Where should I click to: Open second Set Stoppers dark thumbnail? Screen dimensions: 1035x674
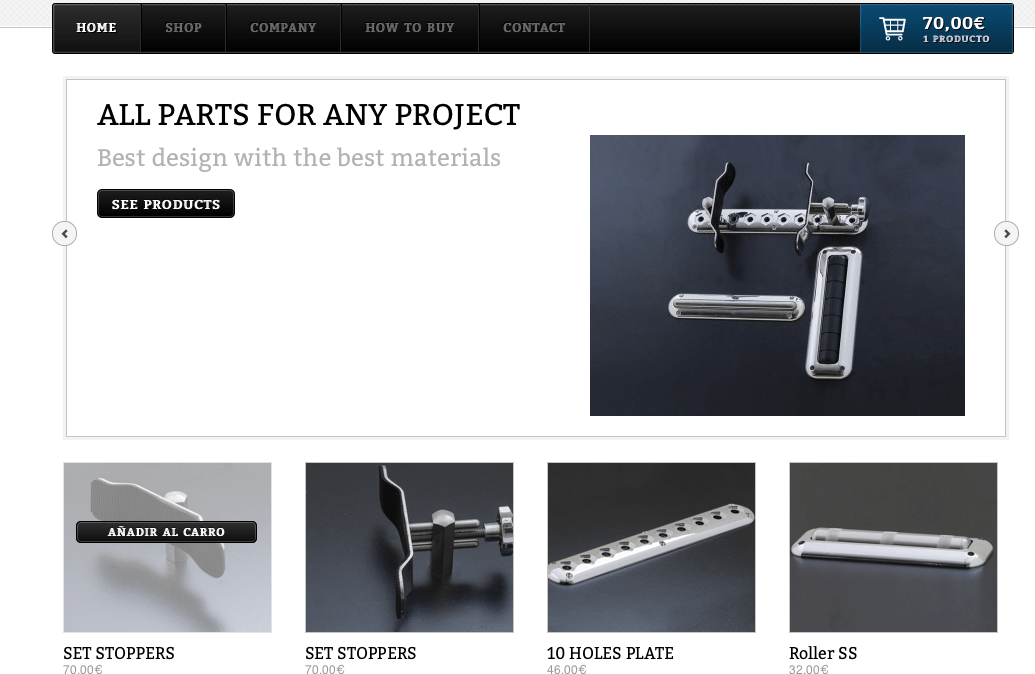coord(409,547)
